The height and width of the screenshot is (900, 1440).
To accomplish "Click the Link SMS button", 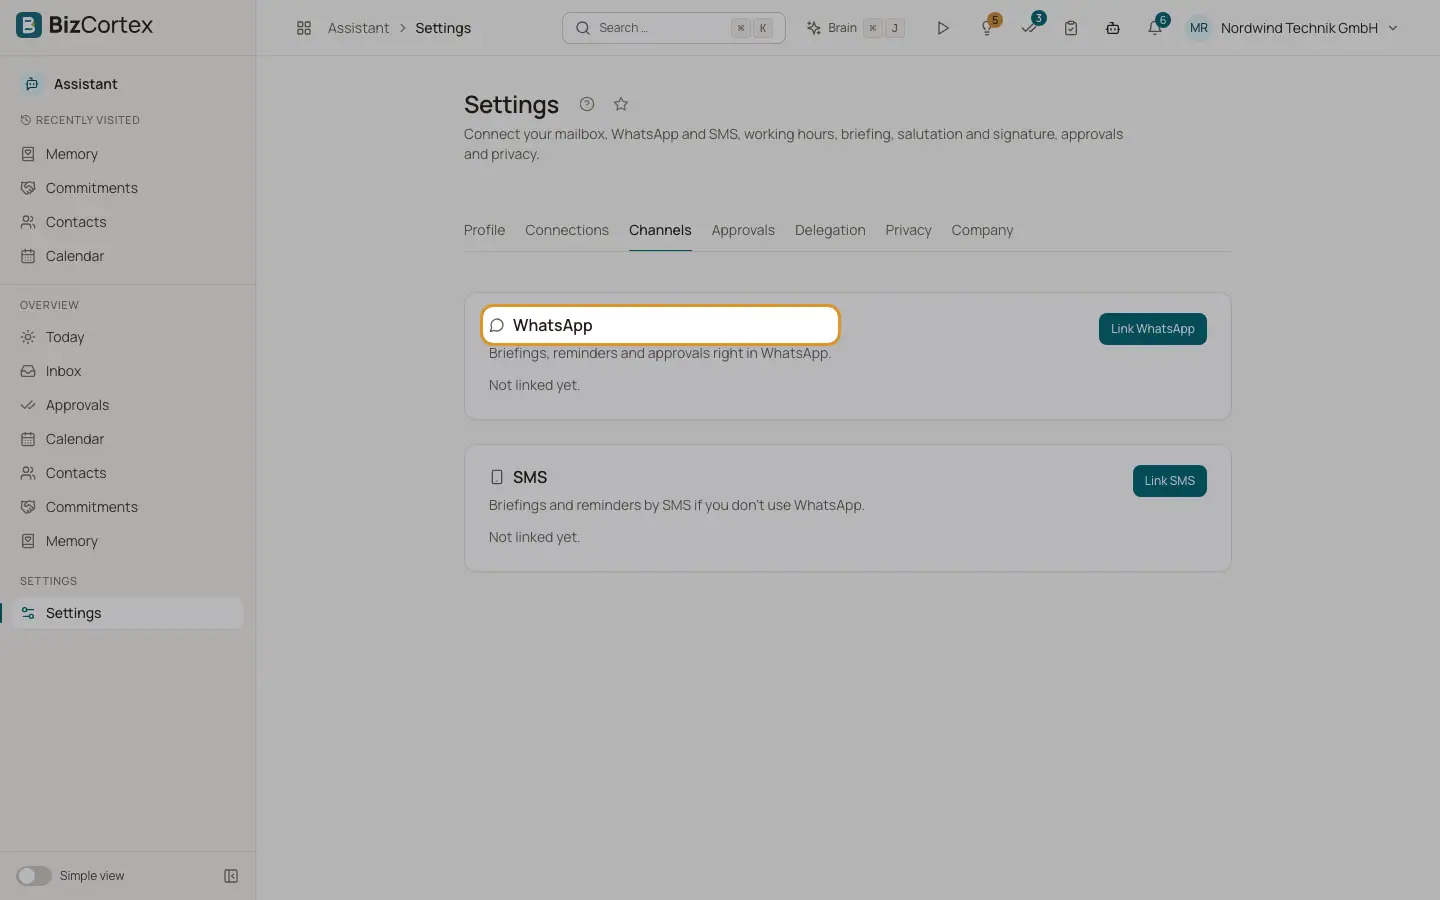I will tap(1169, 481).
